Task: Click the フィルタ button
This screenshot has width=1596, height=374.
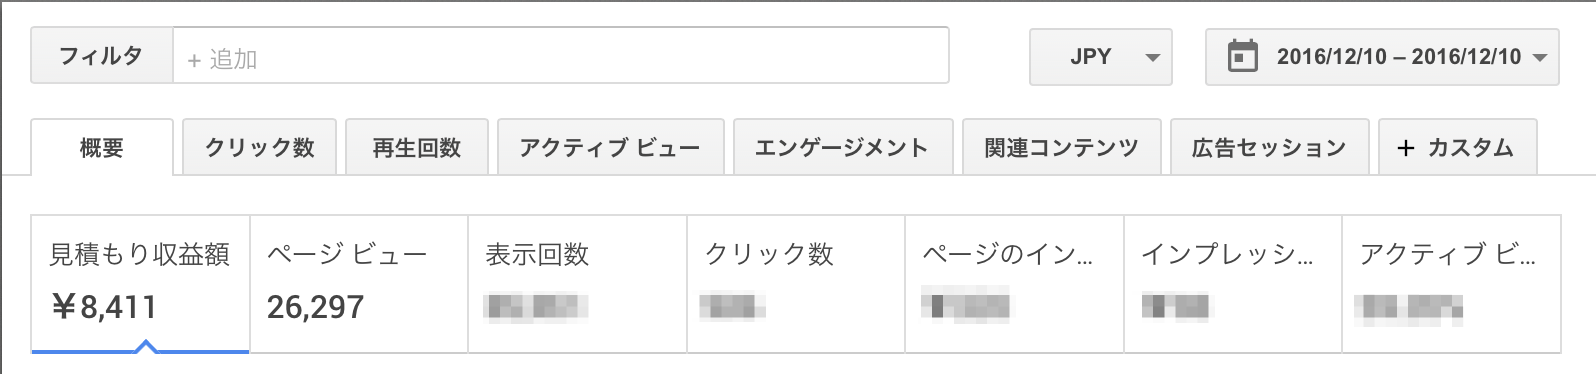Action: 102,56
